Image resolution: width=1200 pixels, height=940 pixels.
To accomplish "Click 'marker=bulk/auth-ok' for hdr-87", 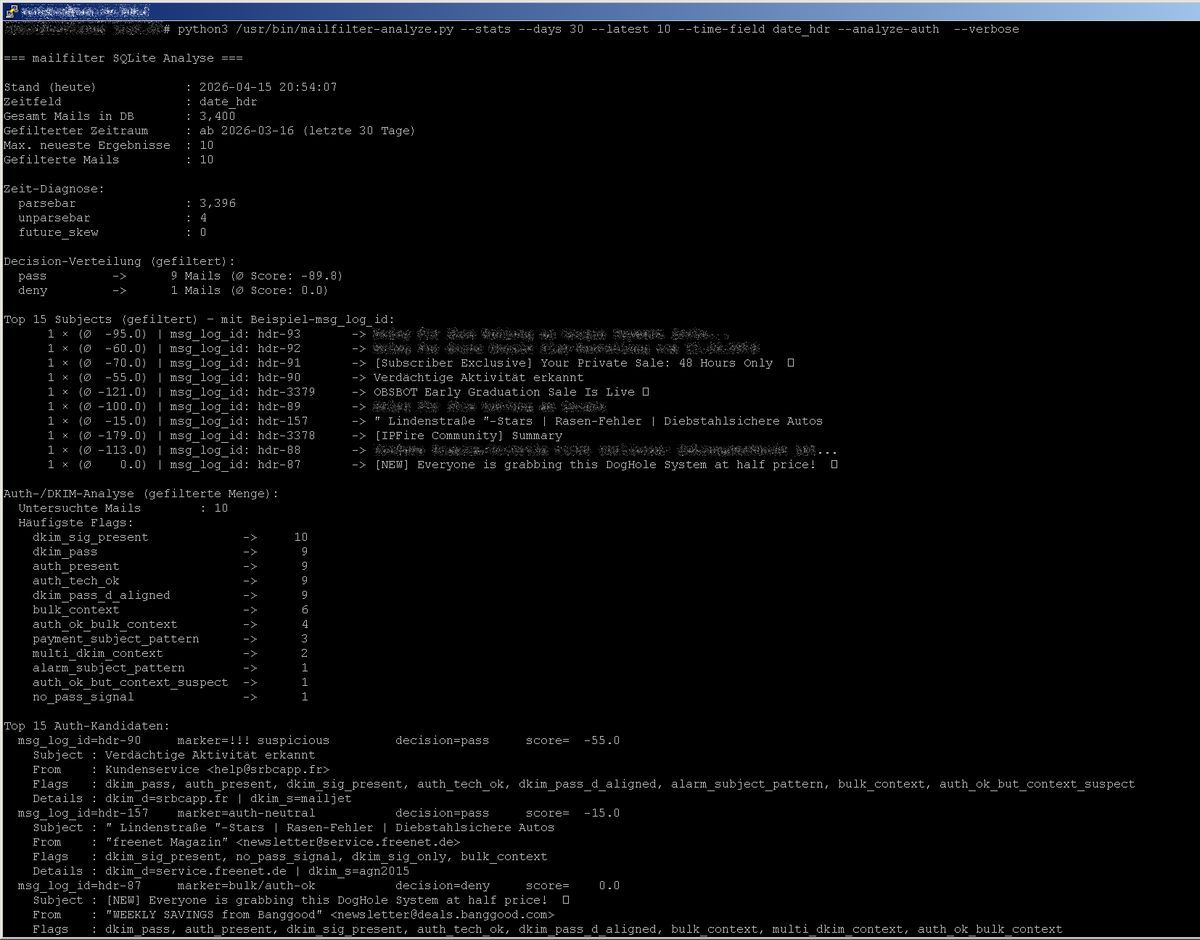I will click(246, 886).
